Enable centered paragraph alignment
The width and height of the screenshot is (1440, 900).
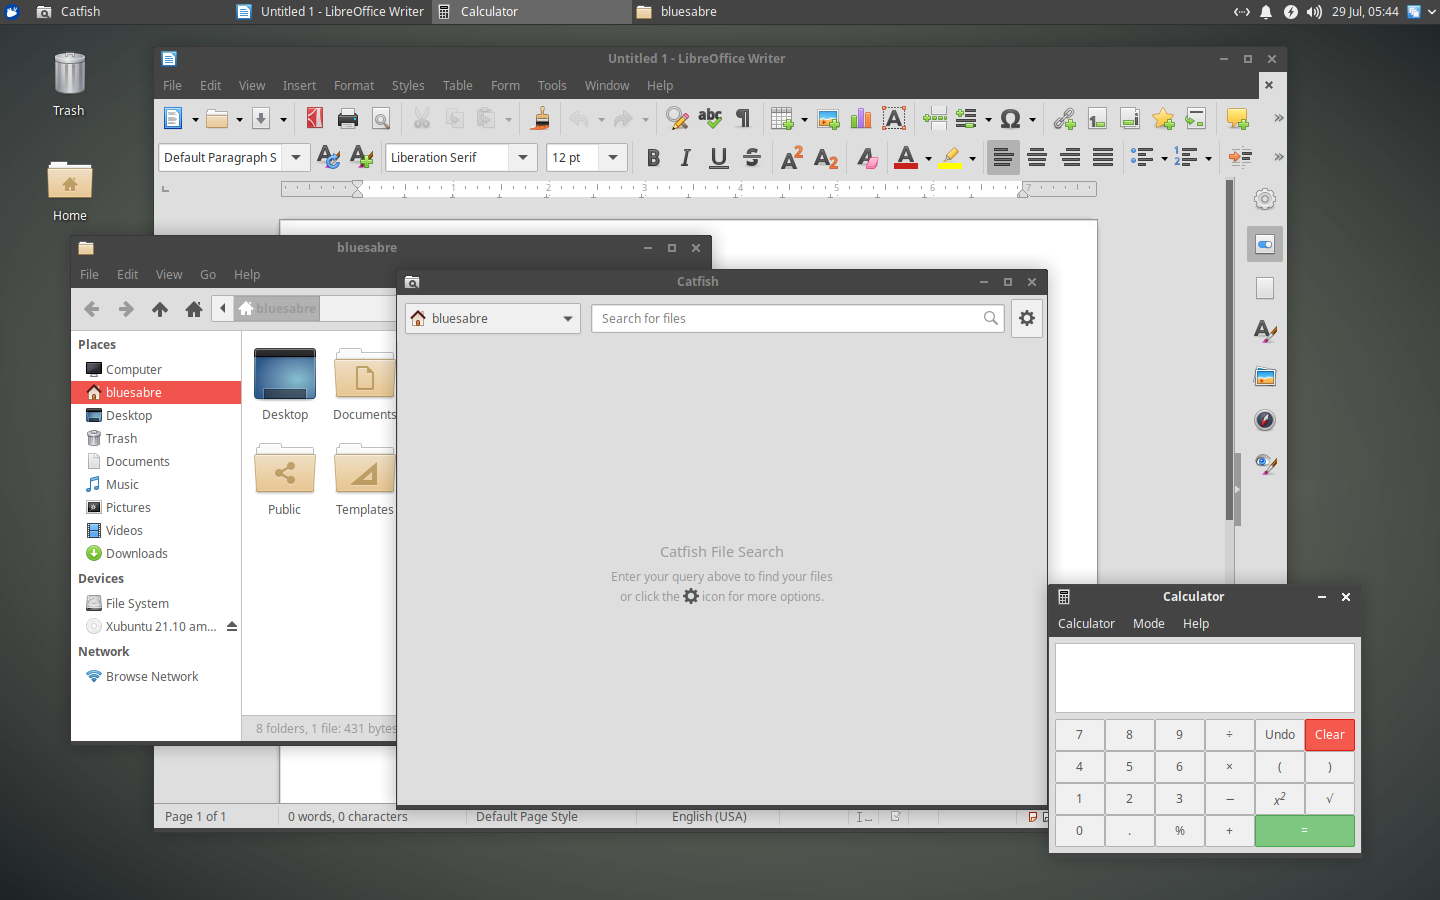pyautogui.click(x=1037, y=157)
